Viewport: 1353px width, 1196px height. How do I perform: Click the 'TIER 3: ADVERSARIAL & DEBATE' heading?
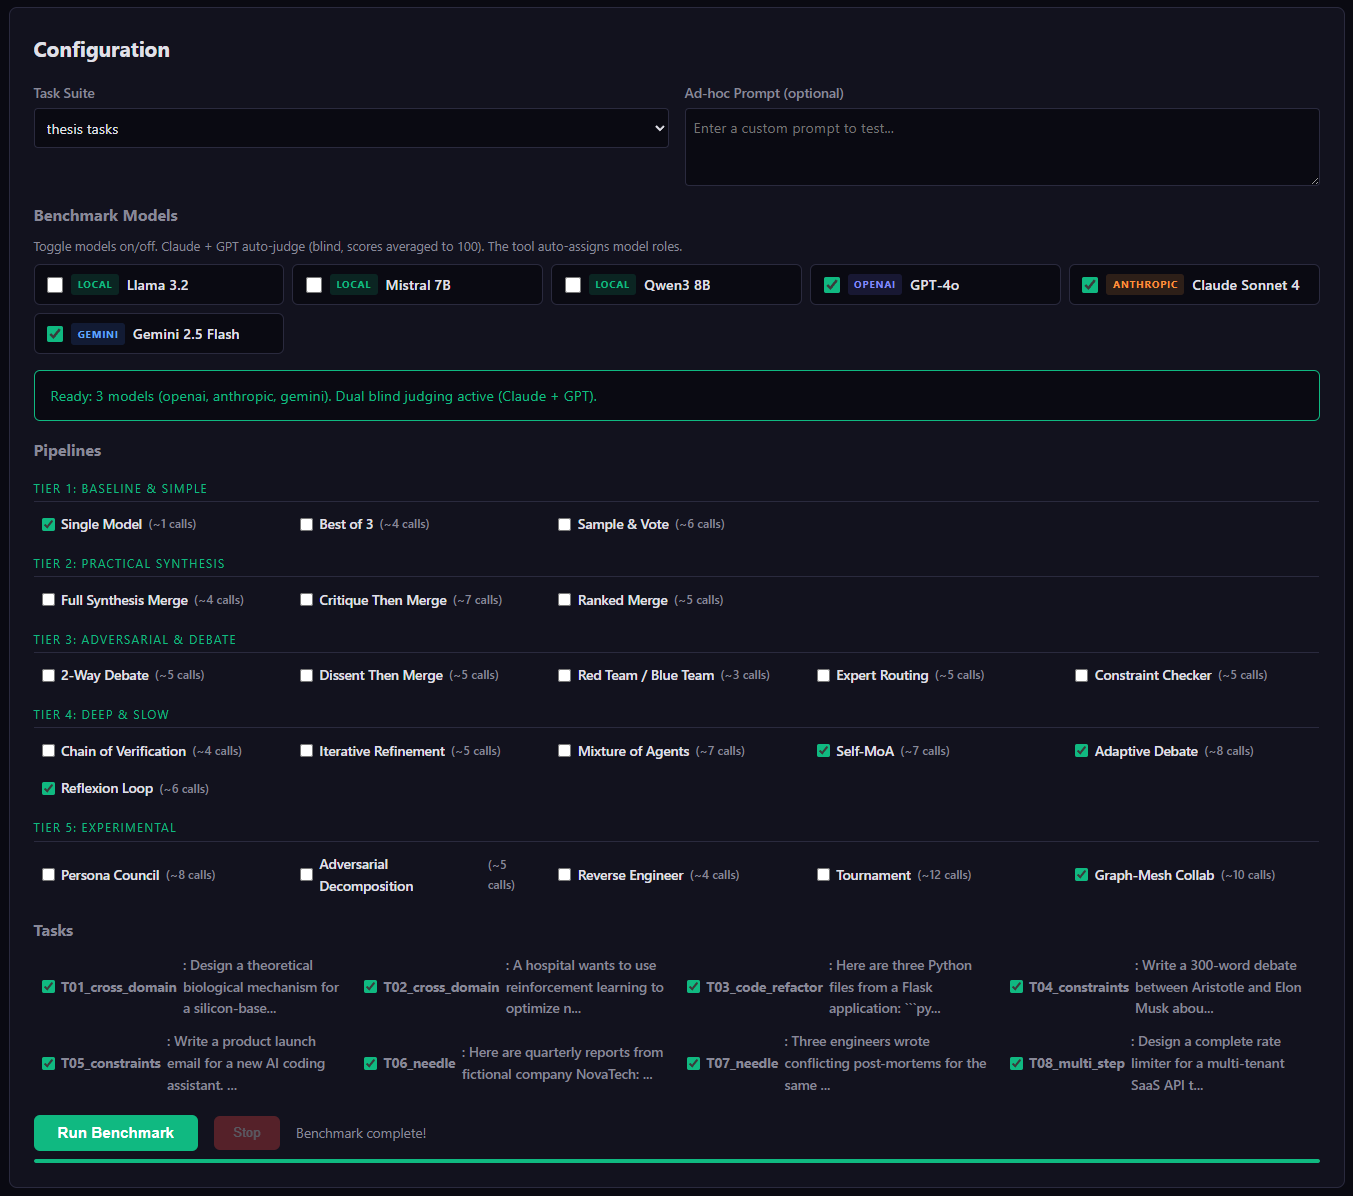click(x=135, y=640)
